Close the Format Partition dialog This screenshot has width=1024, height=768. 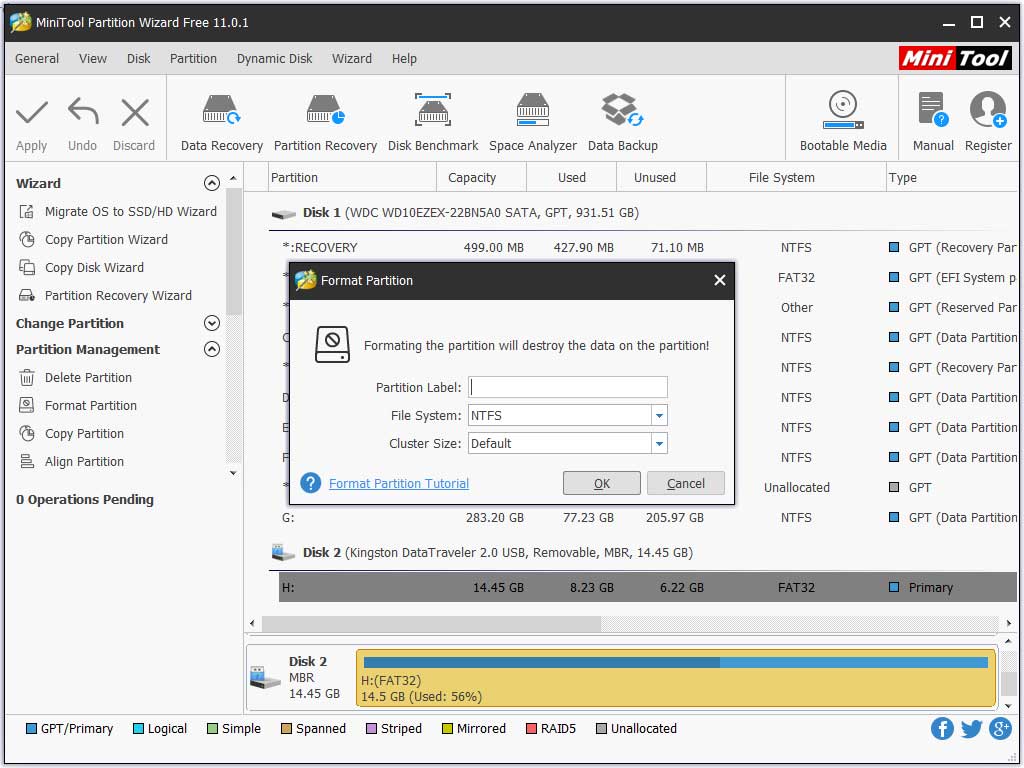point(719,281)
